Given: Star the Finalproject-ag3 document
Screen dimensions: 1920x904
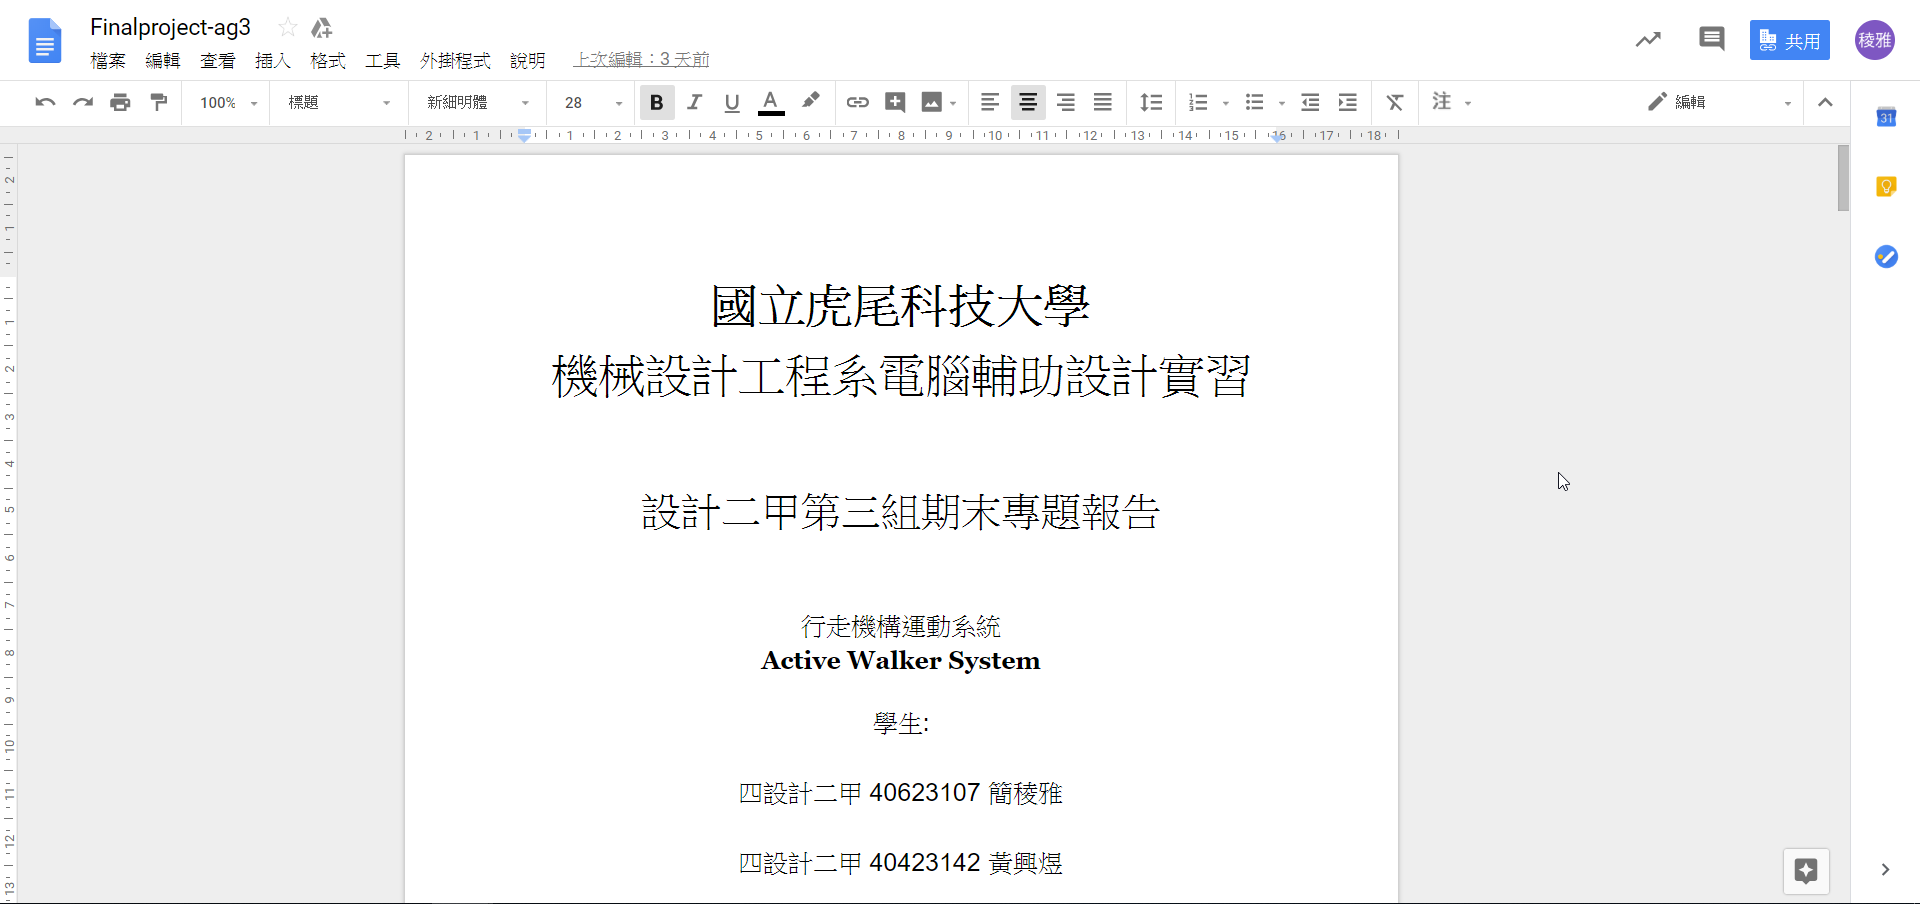Looking at the screenshot, I should 288,28.
